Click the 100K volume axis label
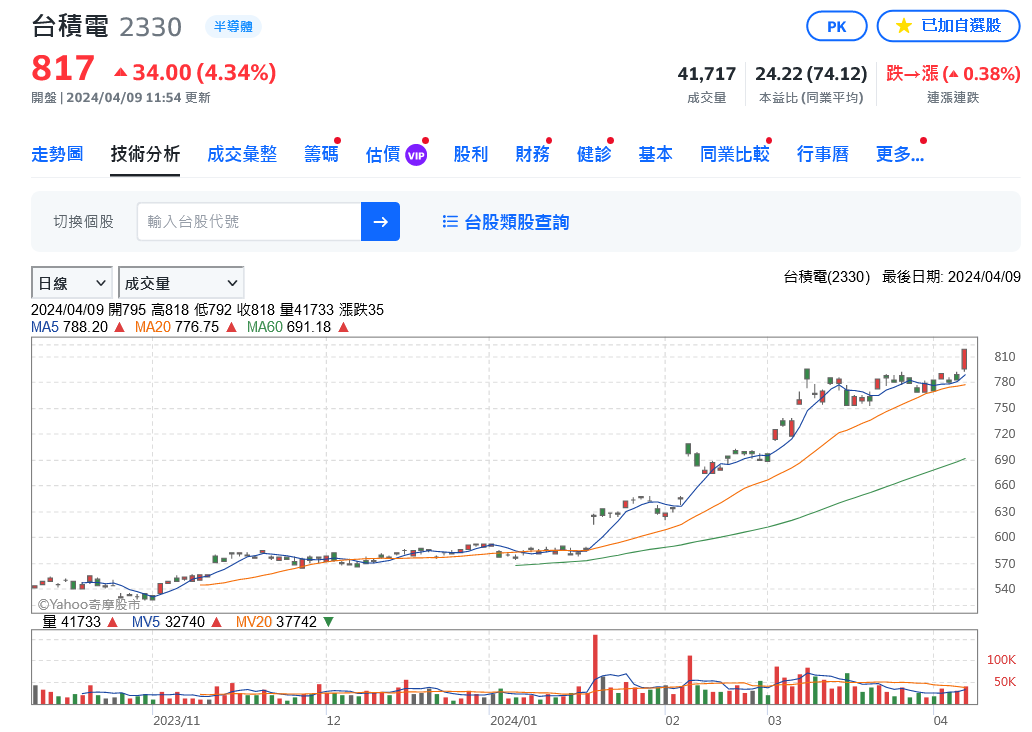This screenshot has width=1032, height=732. [x=1001, y=660]
